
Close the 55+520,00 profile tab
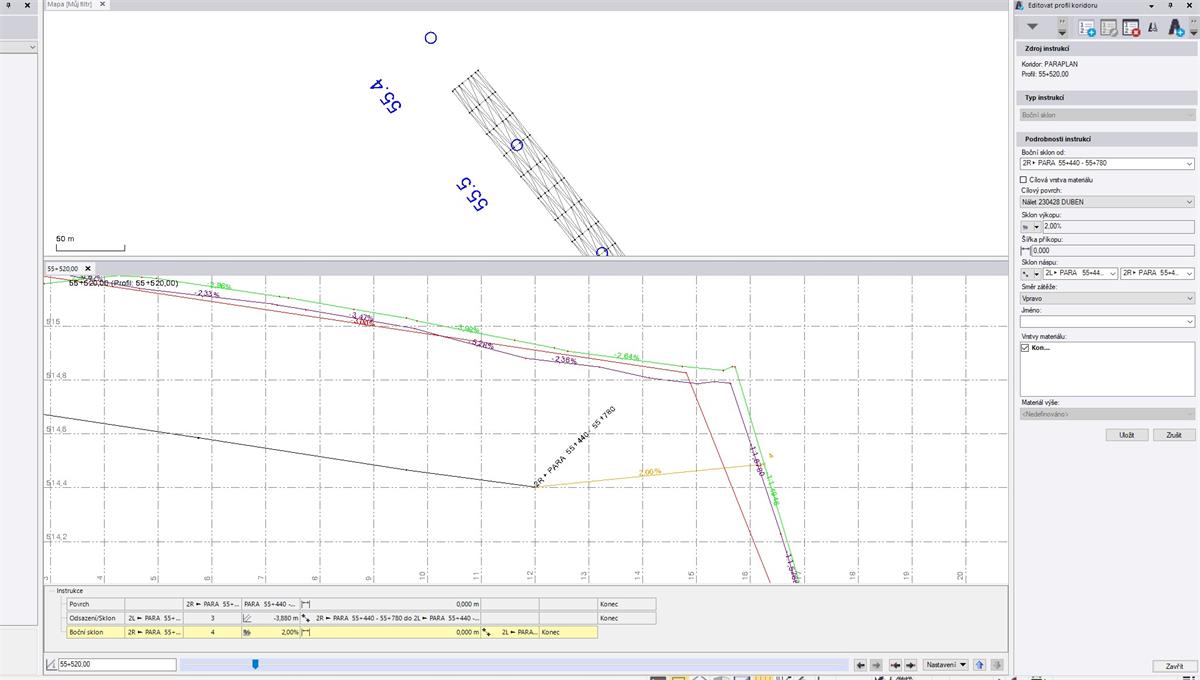88,269
